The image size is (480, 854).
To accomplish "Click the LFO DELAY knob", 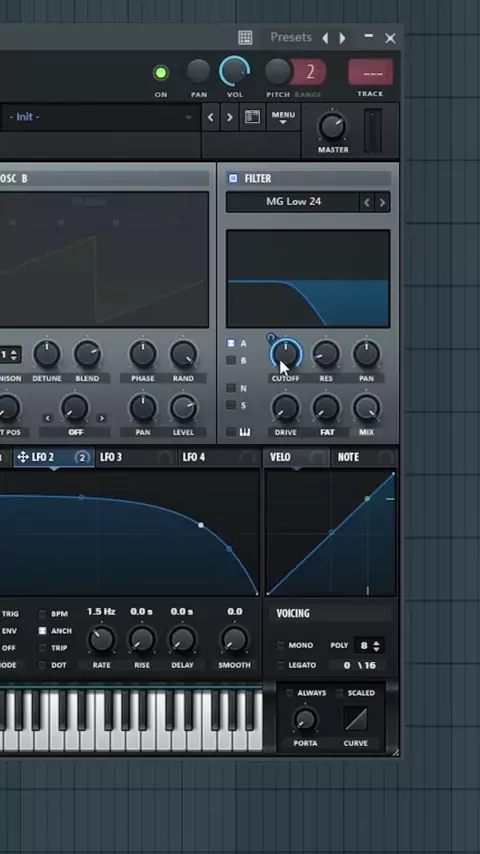I will (182, 639).
